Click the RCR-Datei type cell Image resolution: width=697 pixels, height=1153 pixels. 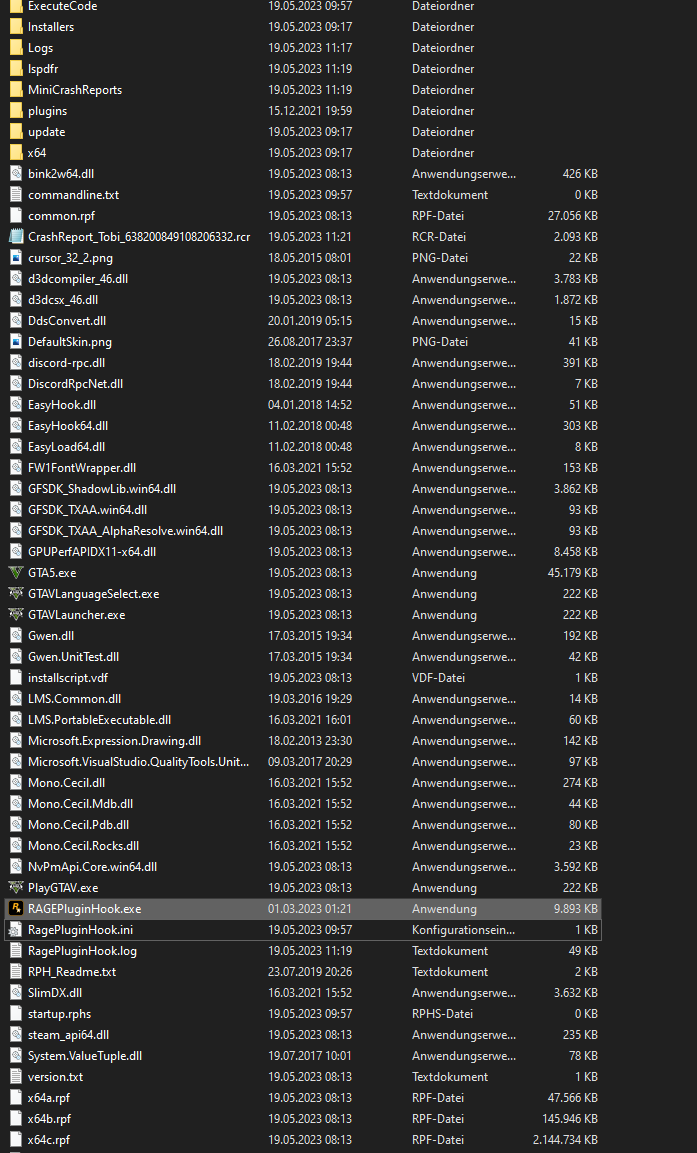point(438,237)
